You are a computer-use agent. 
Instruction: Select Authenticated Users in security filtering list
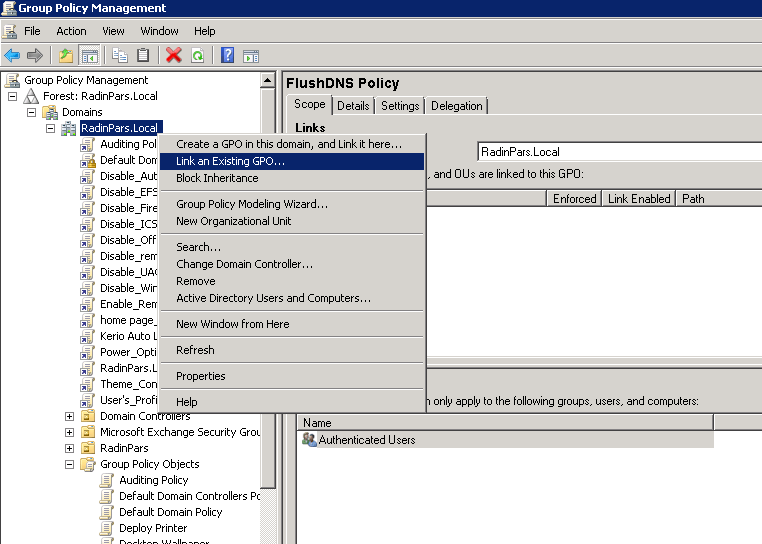366,440
